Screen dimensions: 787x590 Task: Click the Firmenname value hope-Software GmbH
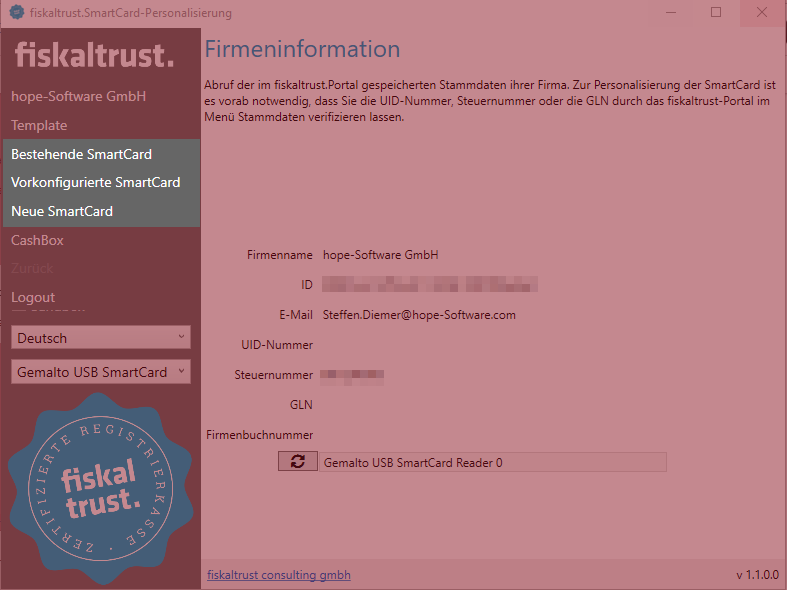point(380,255)
